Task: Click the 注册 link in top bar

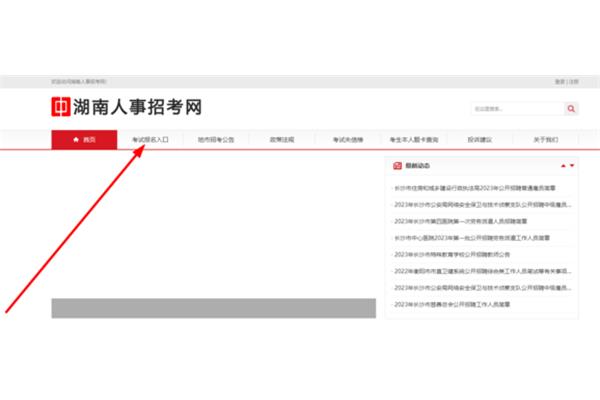Action: 574,82
